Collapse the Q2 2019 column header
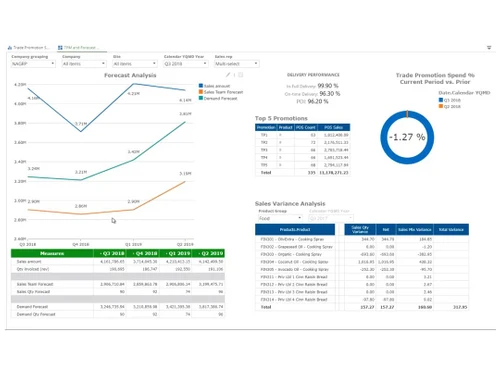 (x=208, y=253)
